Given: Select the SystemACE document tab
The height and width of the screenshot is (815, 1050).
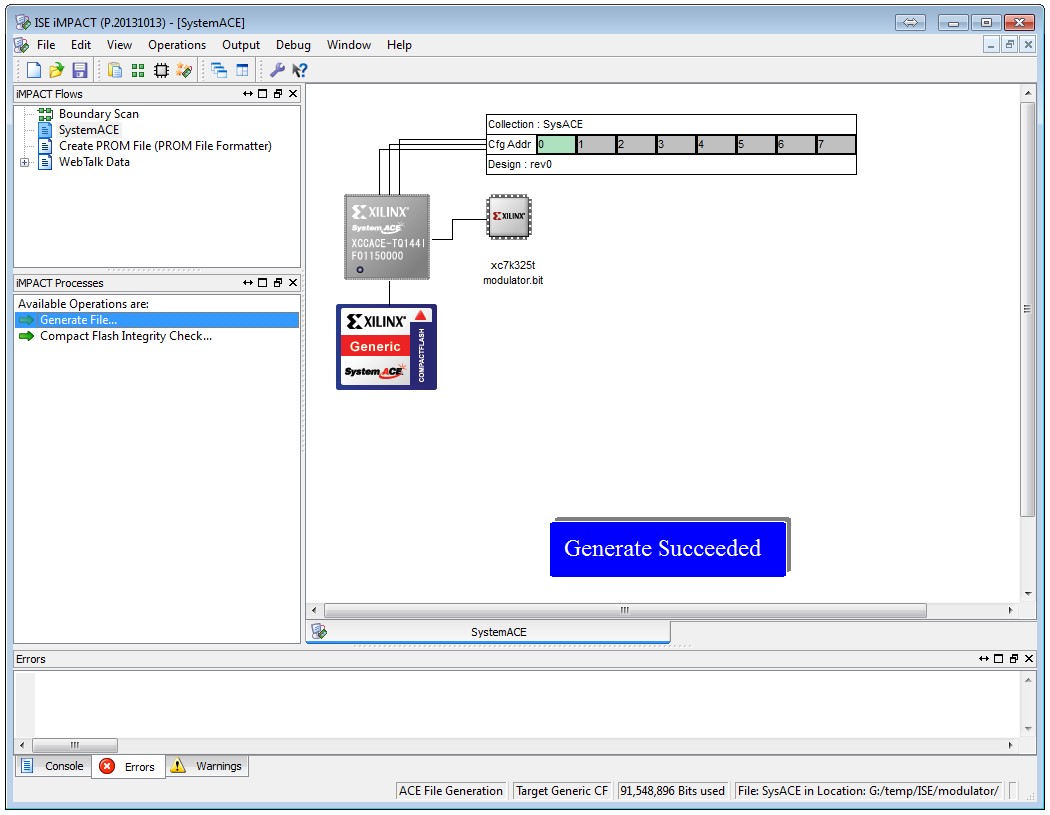Looking at the screenshot, I should 488,632.
